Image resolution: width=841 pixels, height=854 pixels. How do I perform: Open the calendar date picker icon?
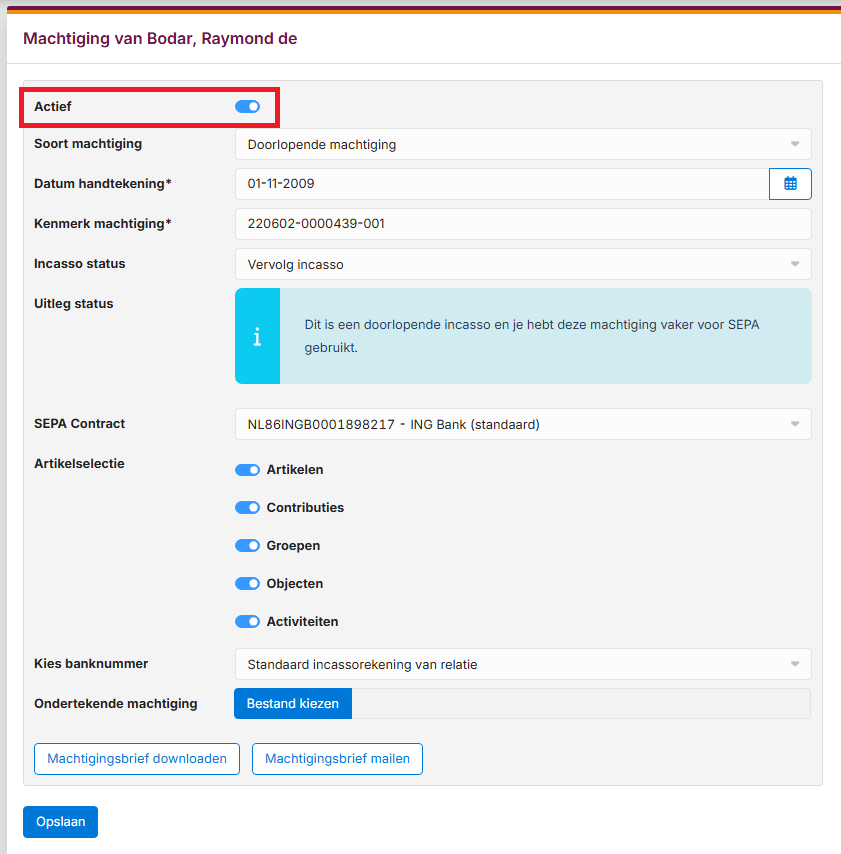pyautogui.click(x=790, y=184)
